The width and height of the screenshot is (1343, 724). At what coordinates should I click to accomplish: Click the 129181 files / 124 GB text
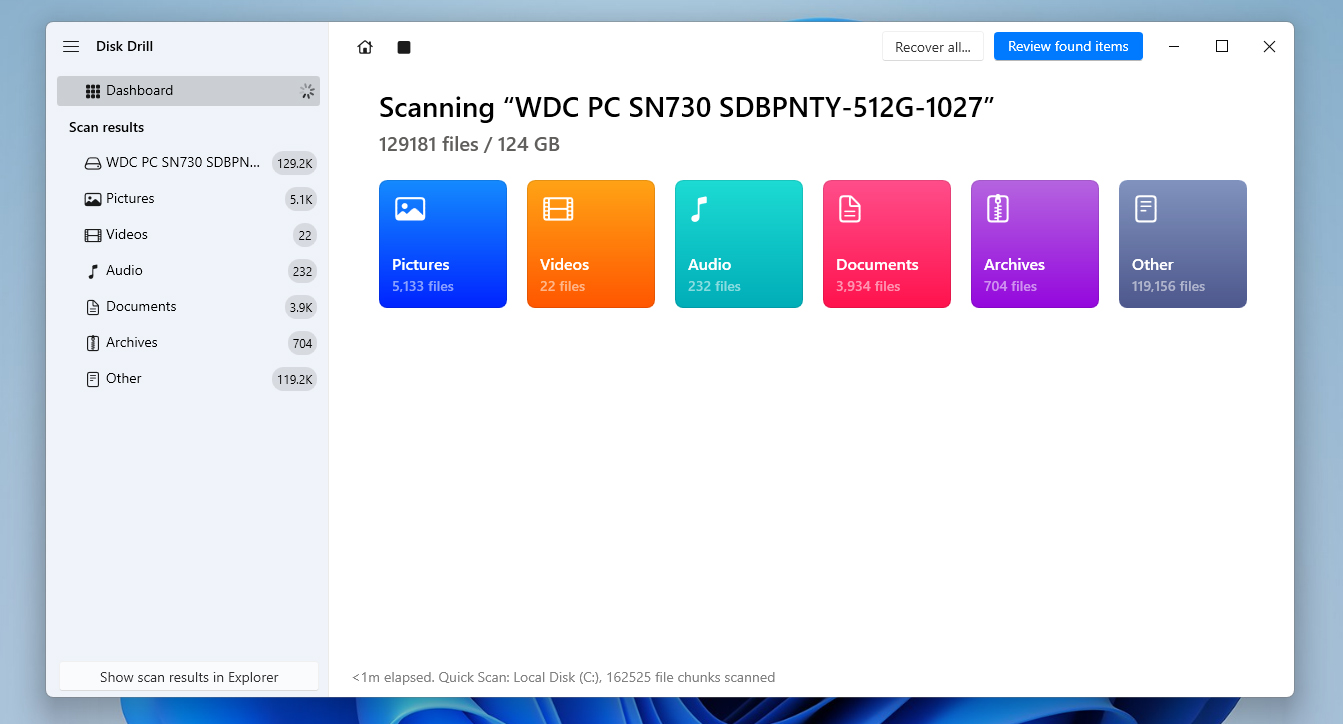coord(469,144)
